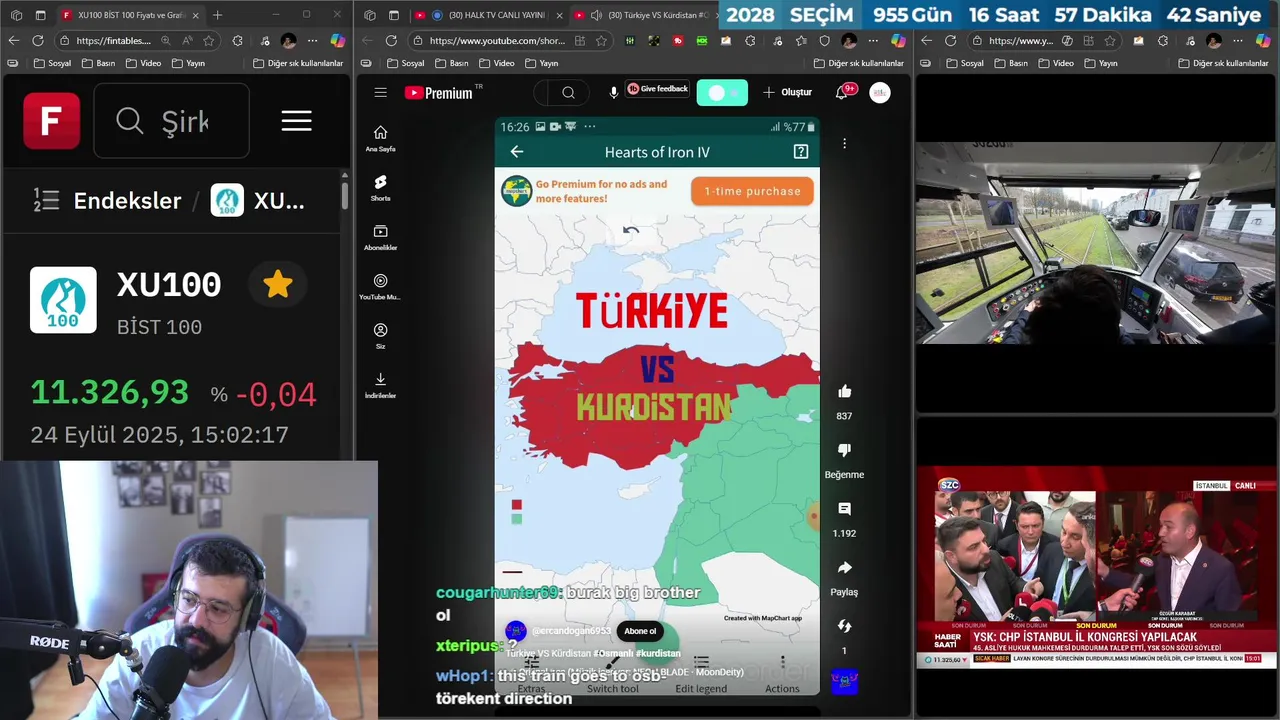The height and width of the screenshot is (720, 1280).
Task: Open the Siz page in sidebar
Action: click(380, 335)
